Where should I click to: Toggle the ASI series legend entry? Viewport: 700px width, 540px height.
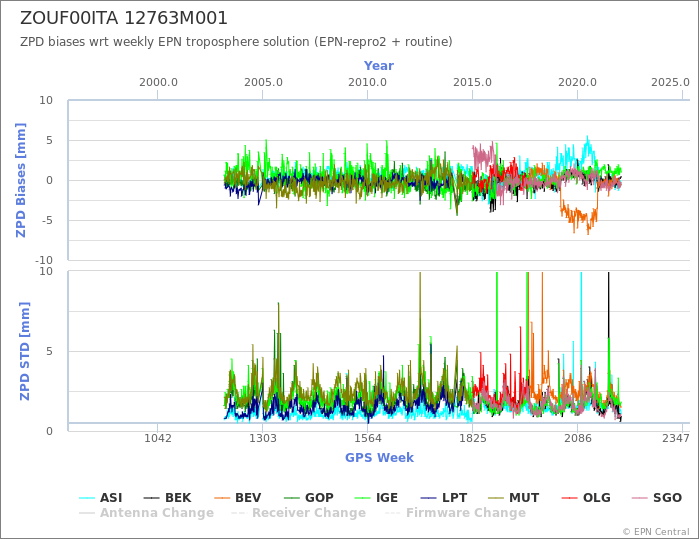point(100,498)
